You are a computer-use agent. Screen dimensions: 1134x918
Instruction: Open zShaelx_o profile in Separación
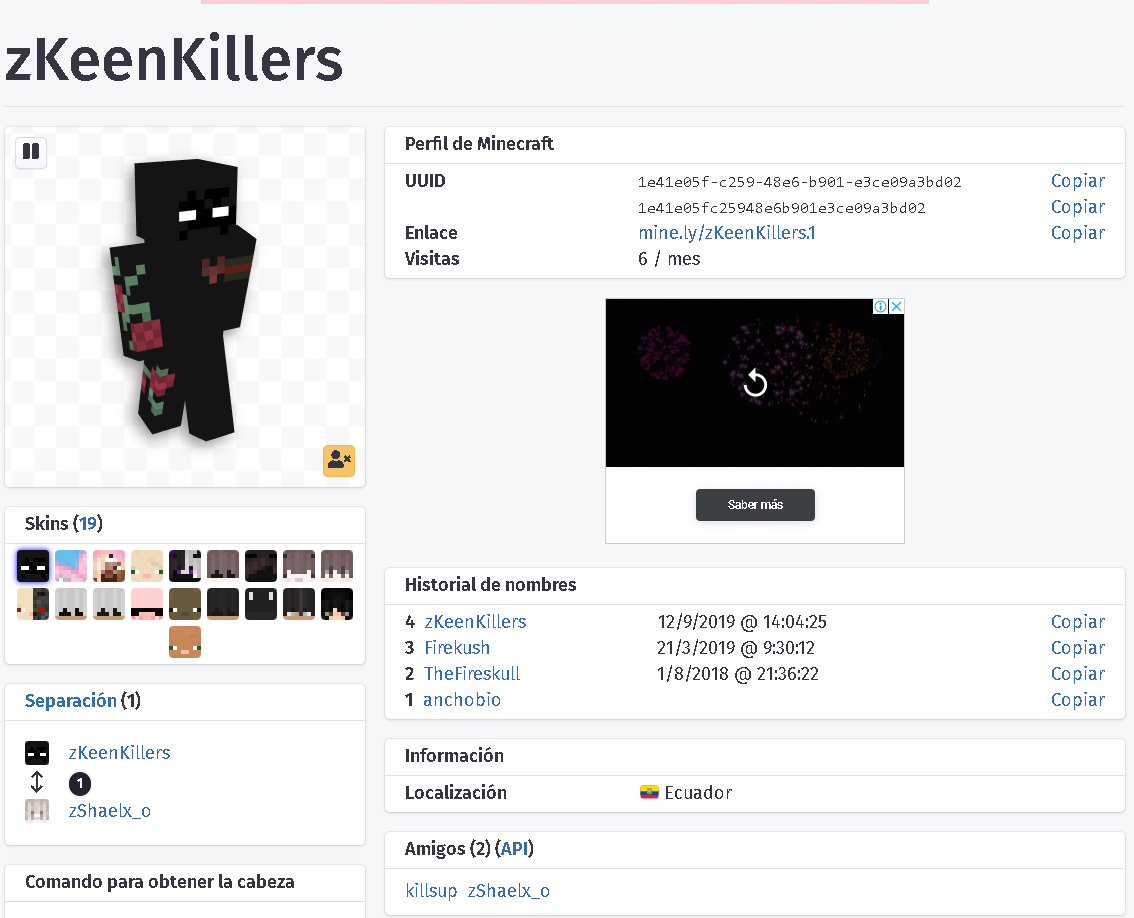[x=110, y=811]
